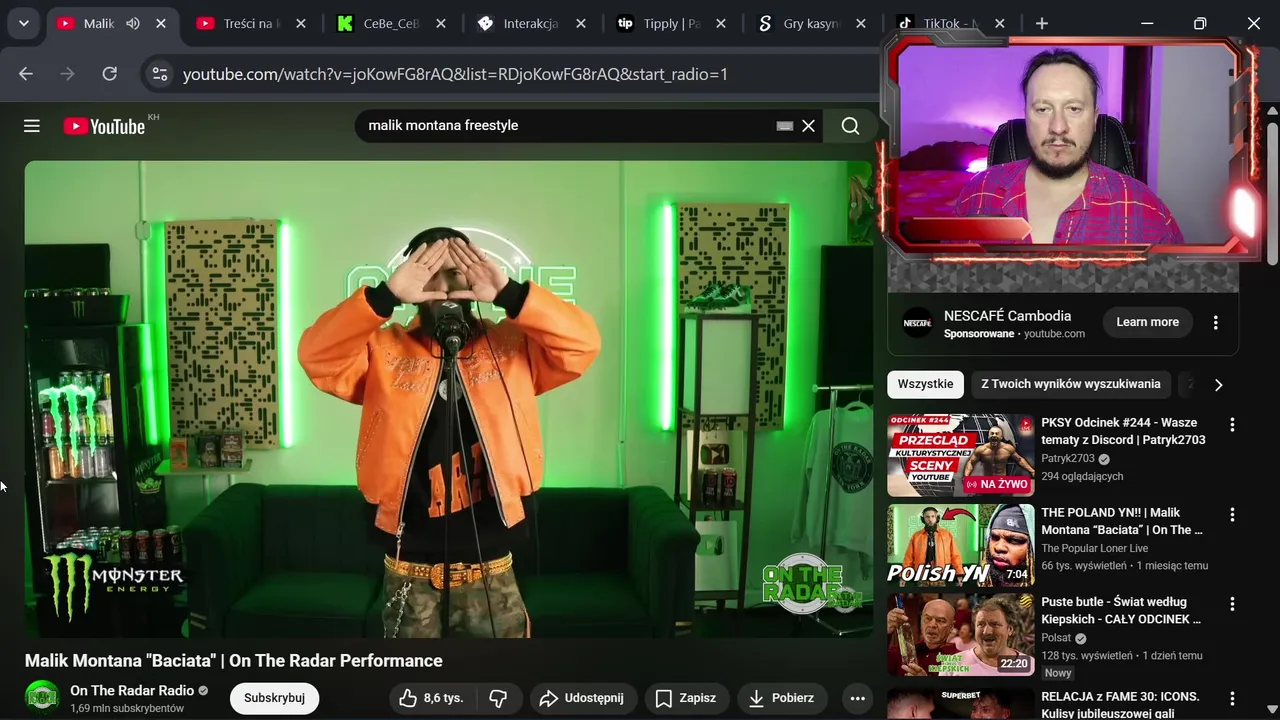Dislike the video with thumbs down

(x=498, y=698)
